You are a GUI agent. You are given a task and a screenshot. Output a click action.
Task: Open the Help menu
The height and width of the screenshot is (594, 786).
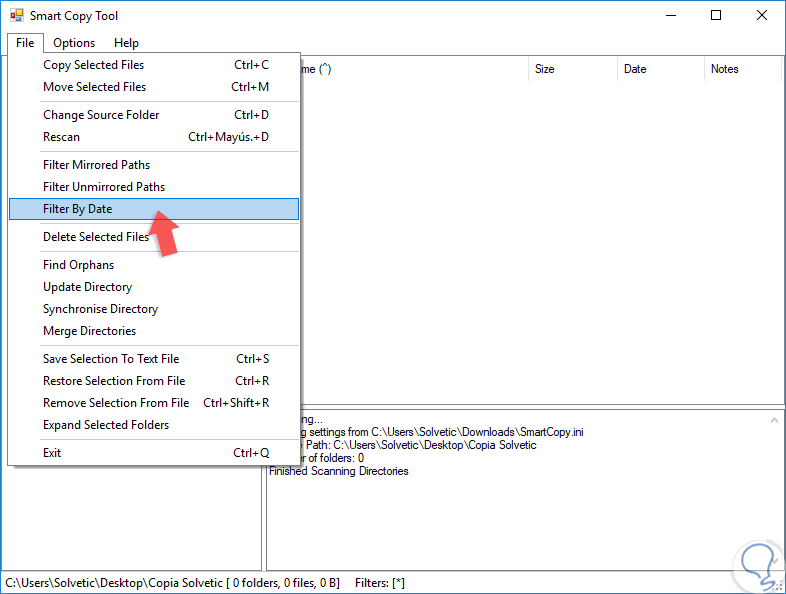tap(126, 43)
